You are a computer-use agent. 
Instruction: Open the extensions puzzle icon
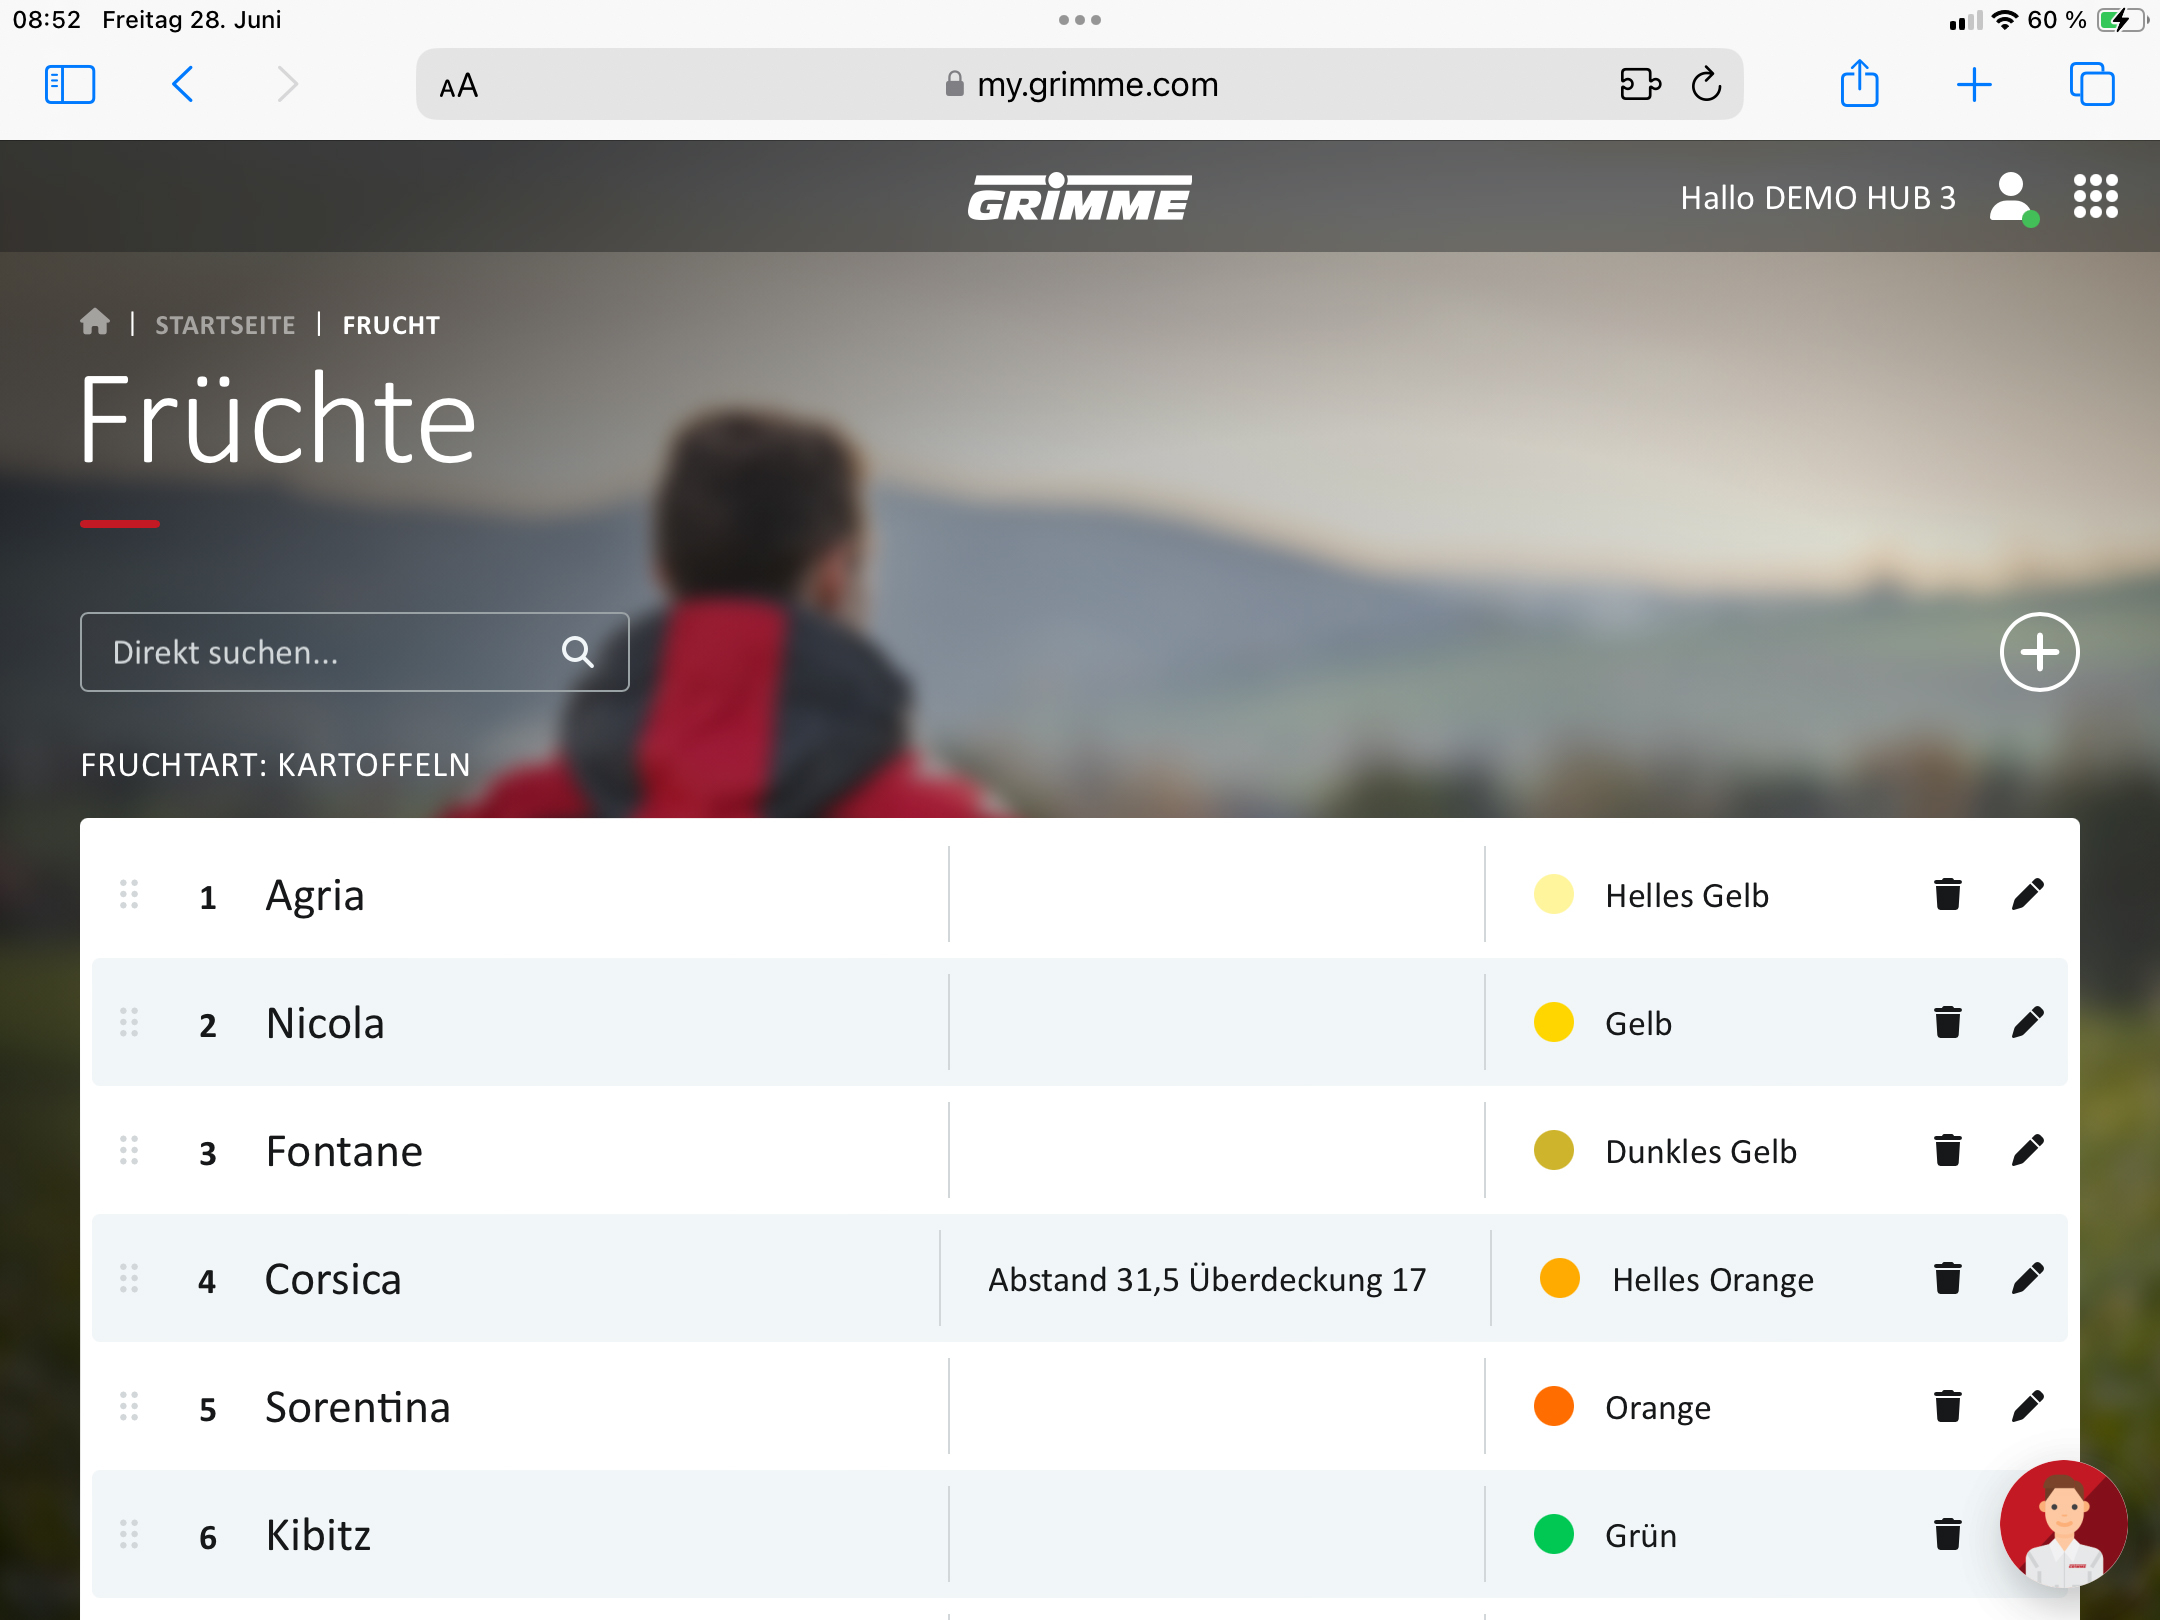(1640, 84)
